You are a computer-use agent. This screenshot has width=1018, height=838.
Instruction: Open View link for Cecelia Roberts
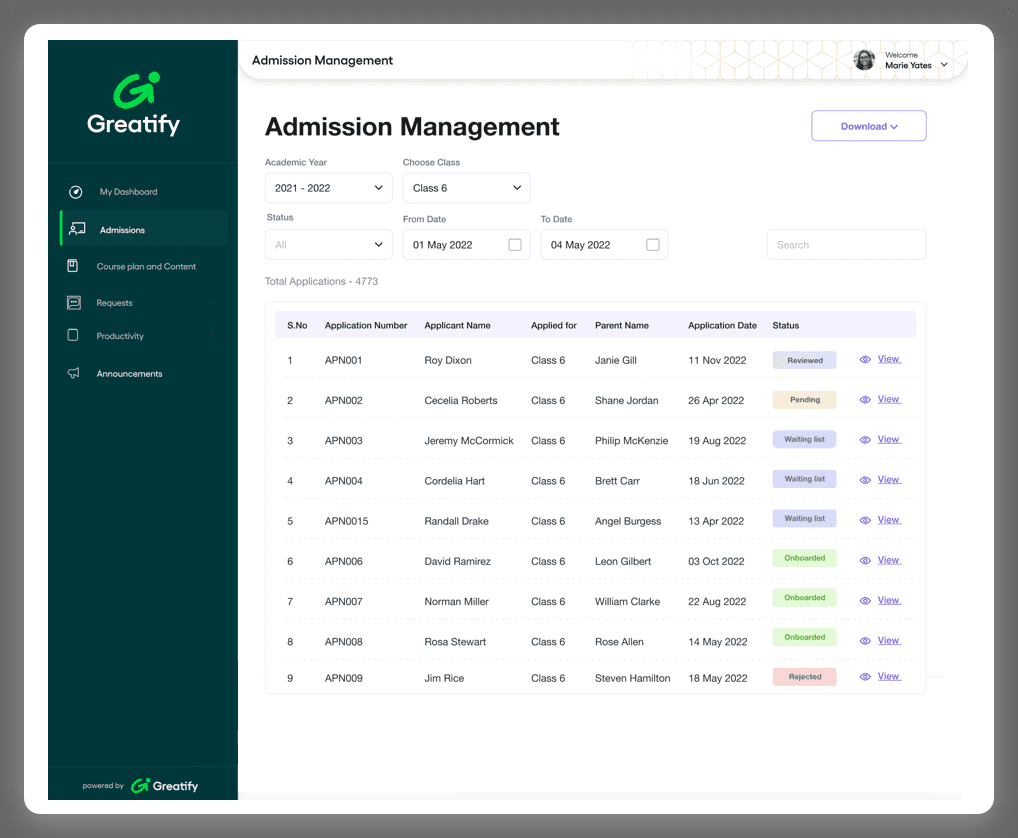(888, 399)
